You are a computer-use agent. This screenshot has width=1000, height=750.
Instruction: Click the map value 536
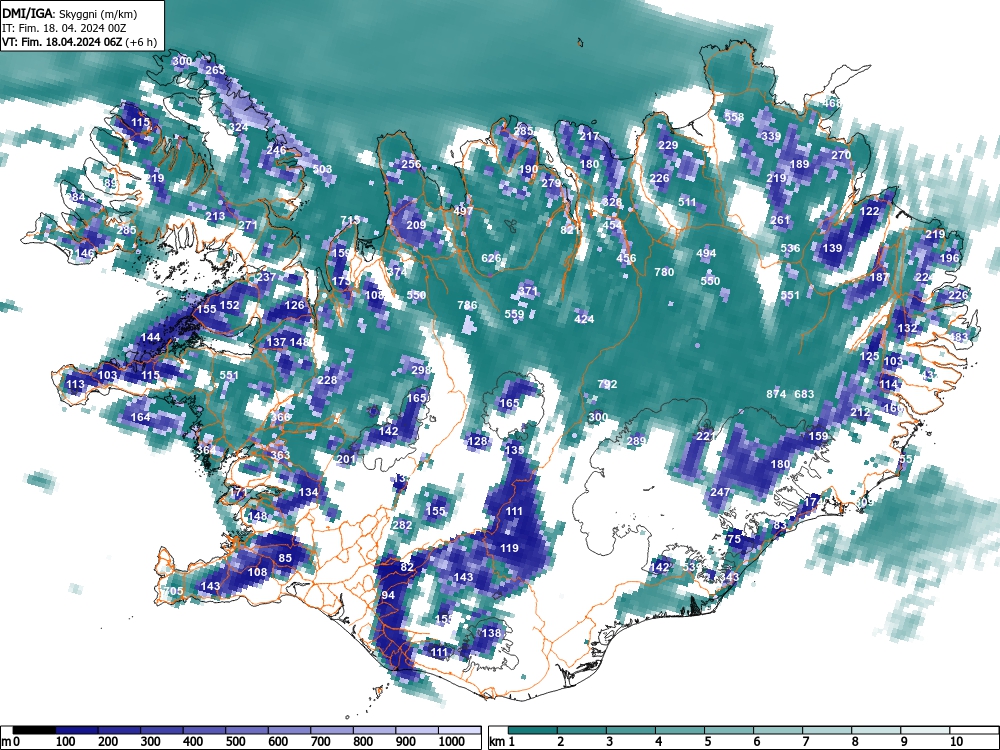coord(790,248)
